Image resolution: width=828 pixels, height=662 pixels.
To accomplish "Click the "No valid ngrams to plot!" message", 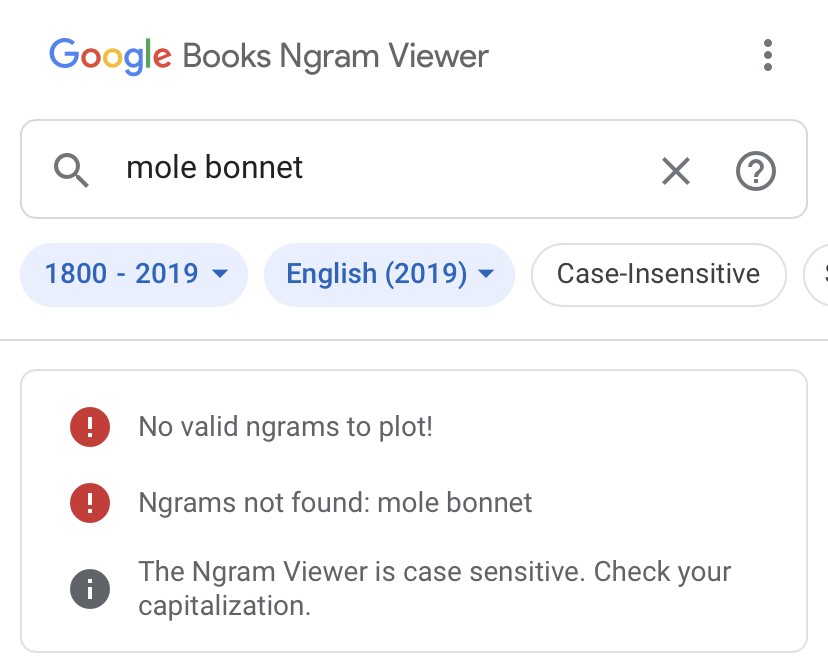I will tap(286, 428).
